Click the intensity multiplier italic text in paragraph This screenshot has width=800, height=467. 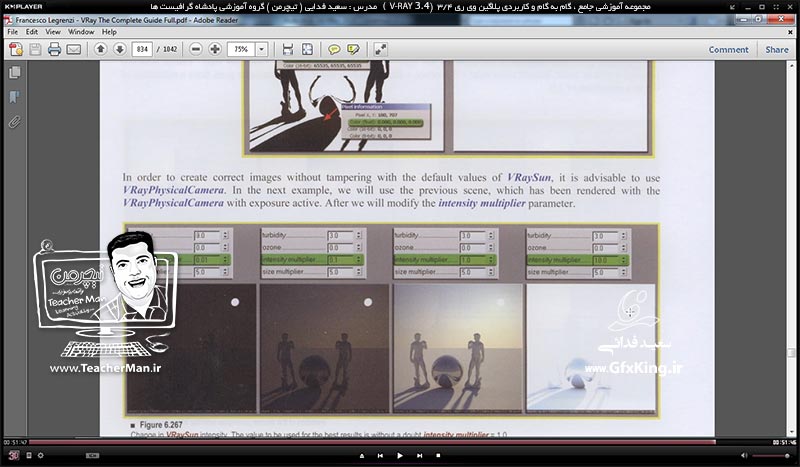(x=482, y=203)
